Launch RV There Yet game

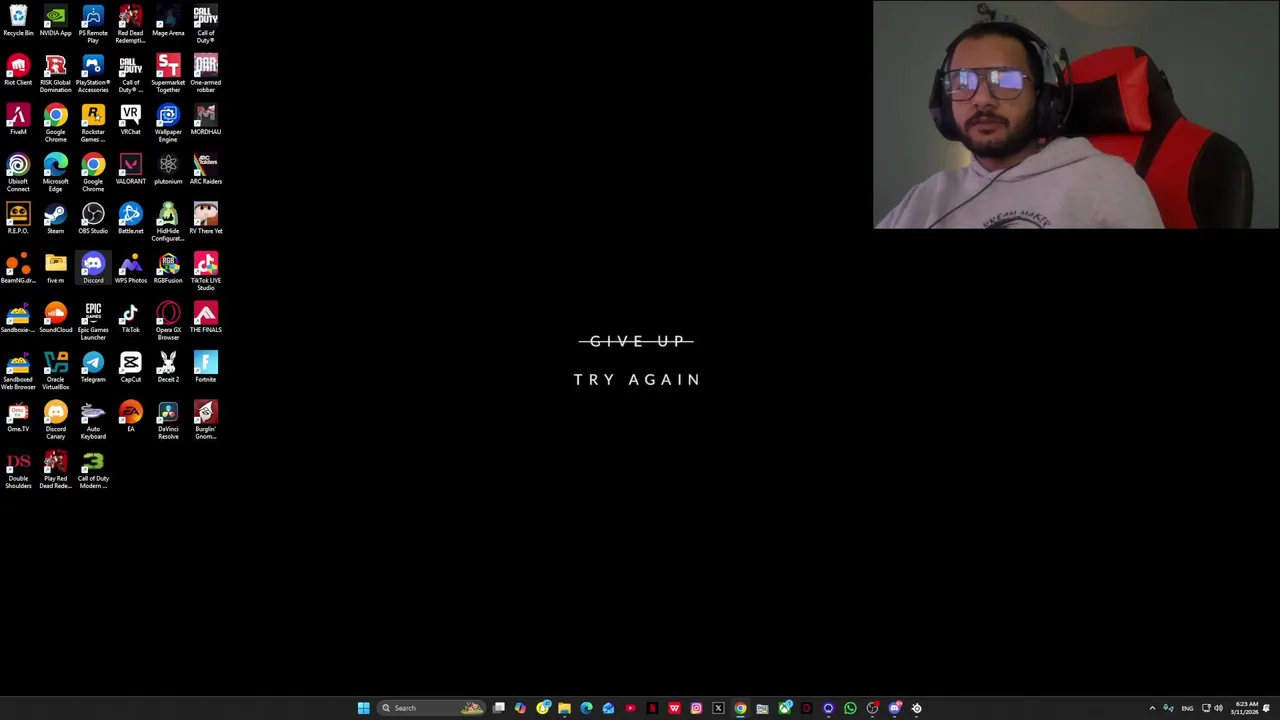206,220
